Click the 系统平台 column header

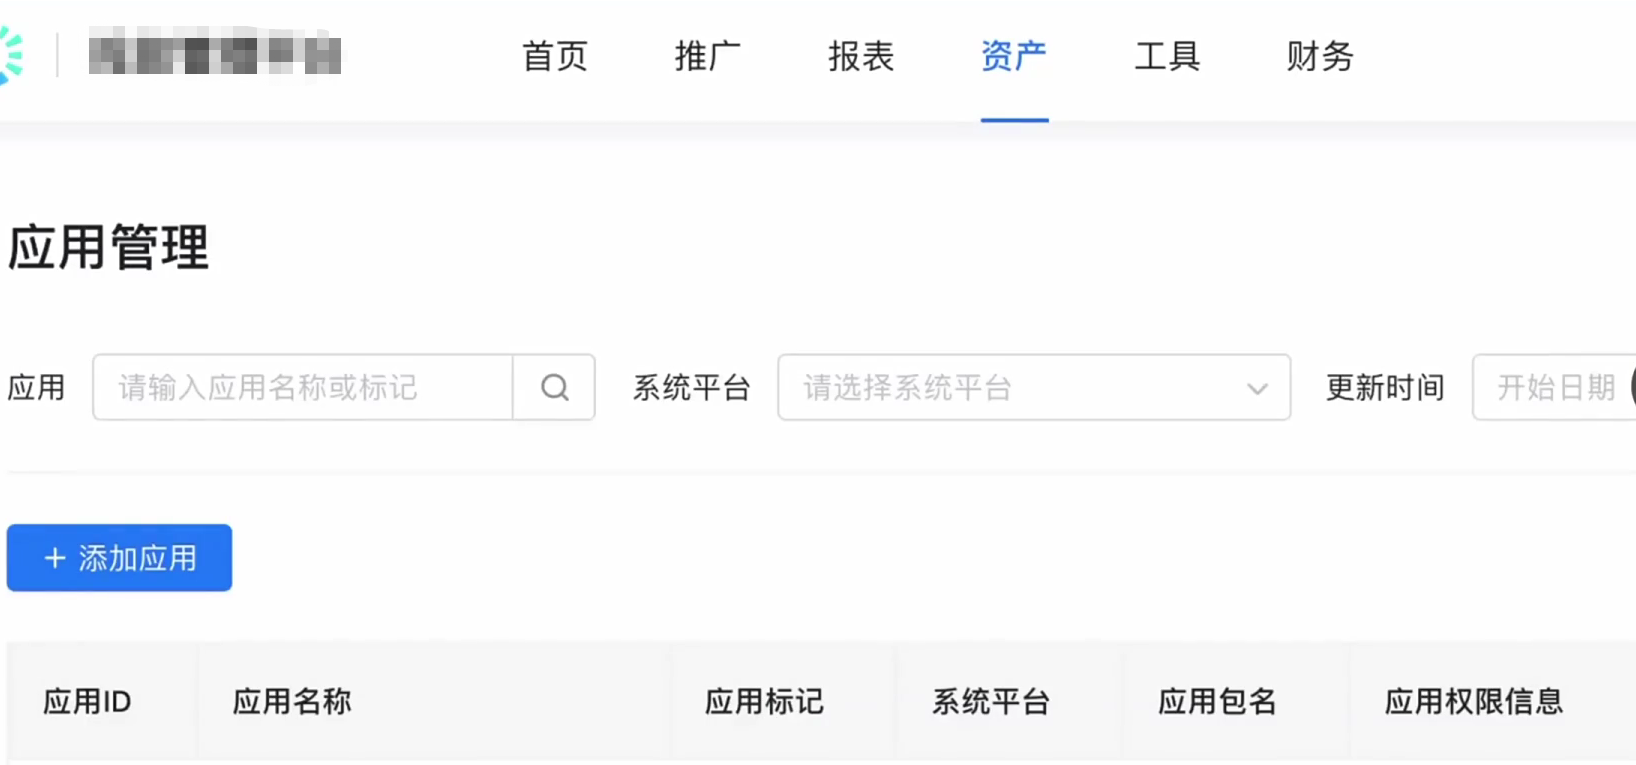pyautogui.click(x=991, y=702)
